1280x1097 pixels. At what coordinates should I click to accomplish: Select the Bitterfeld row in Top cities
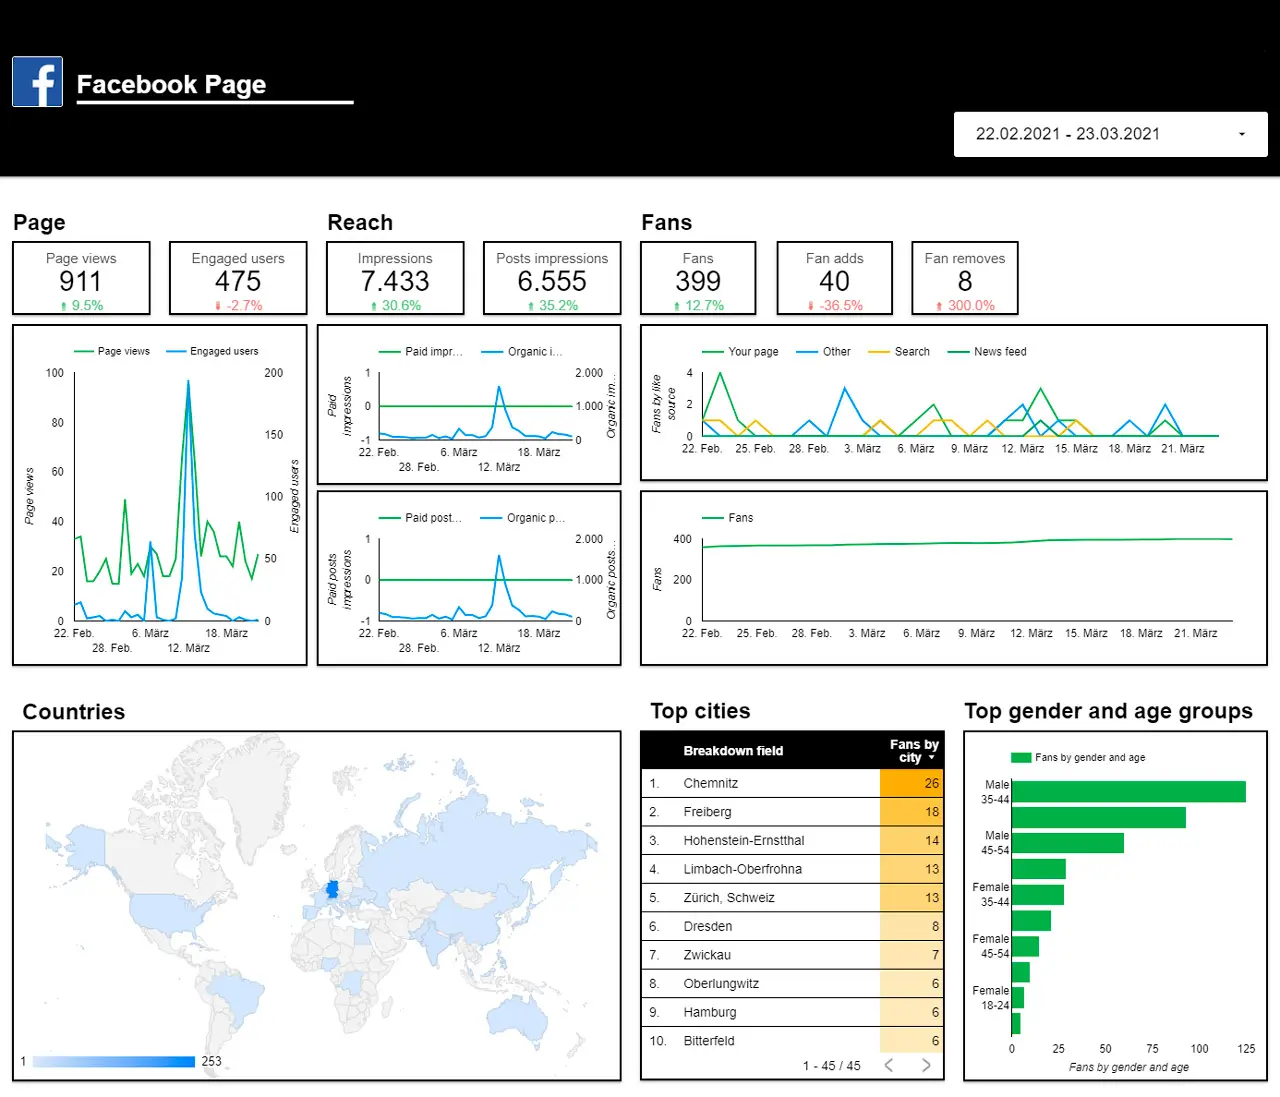coord(792,1040)
